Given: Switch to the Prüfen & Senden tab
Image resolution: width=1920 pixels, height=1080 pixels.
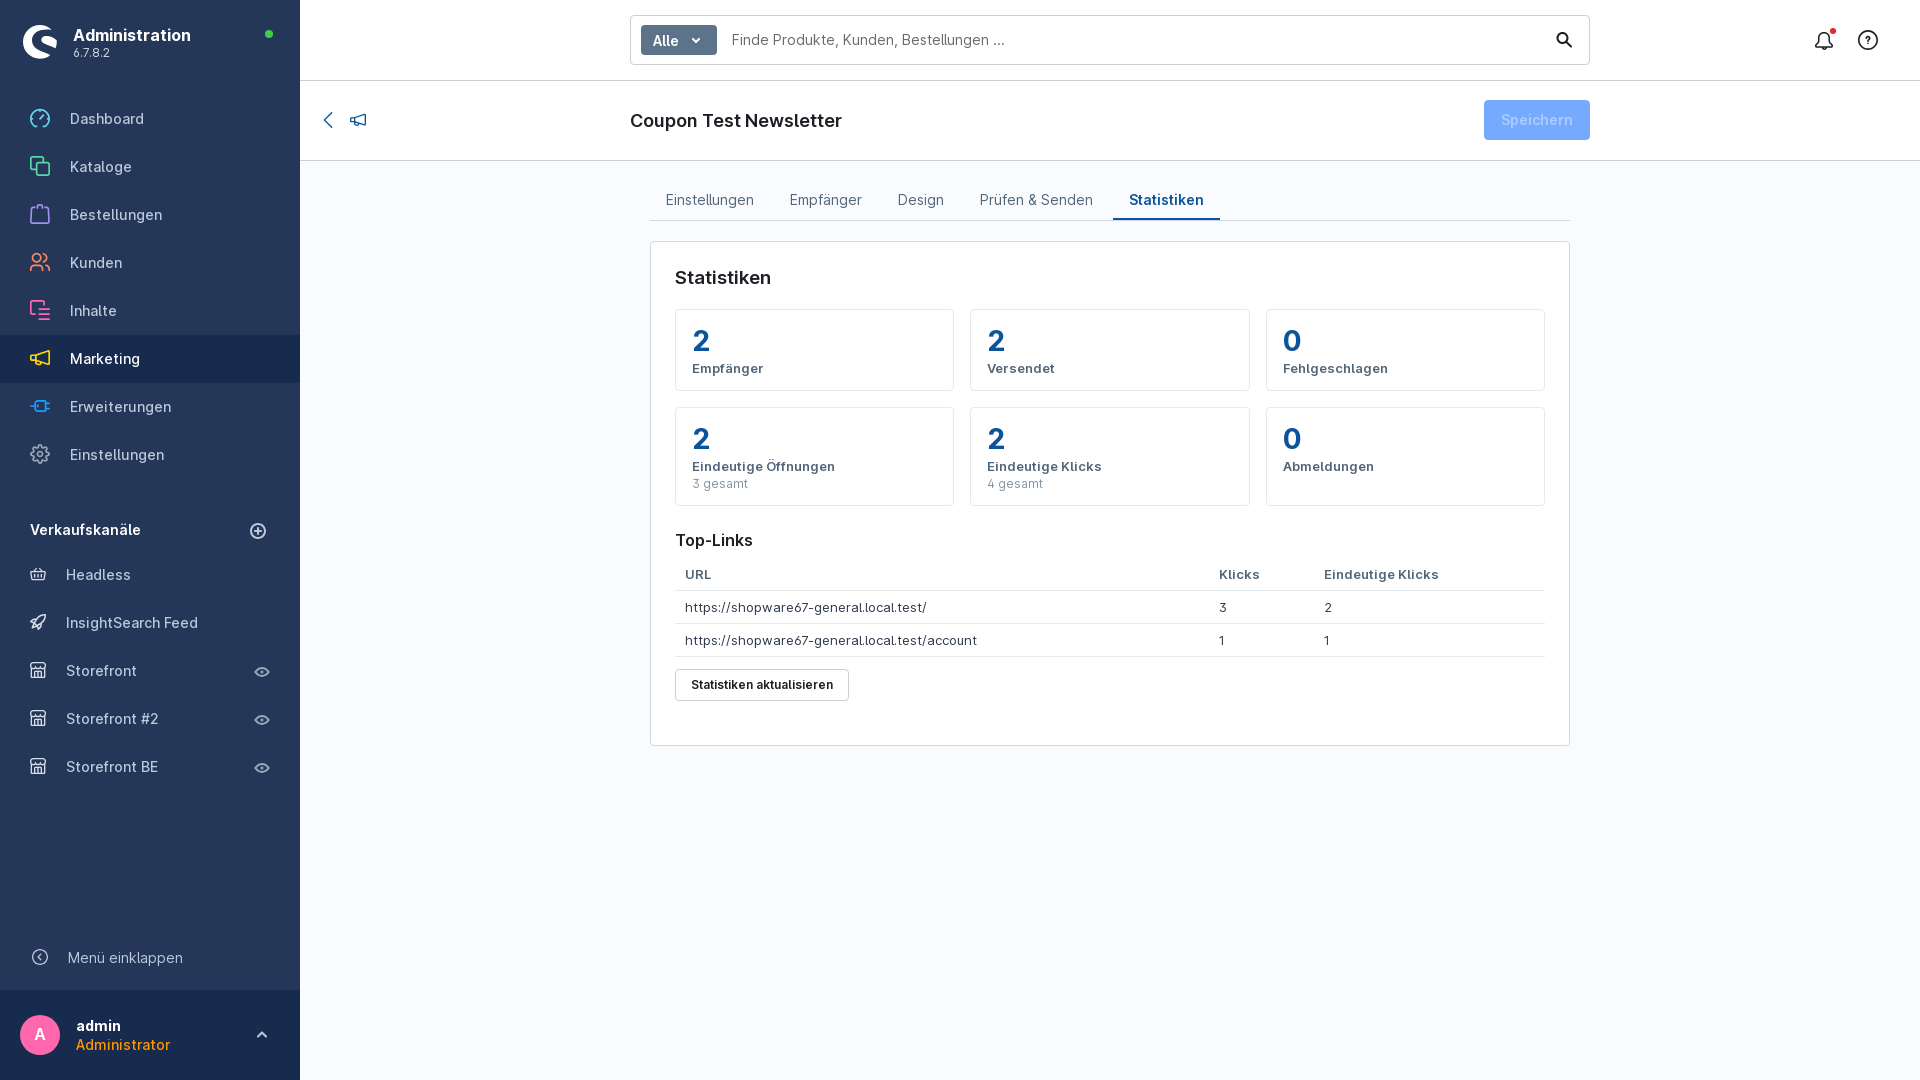Looking at the screenshot, I should 1036,200.
